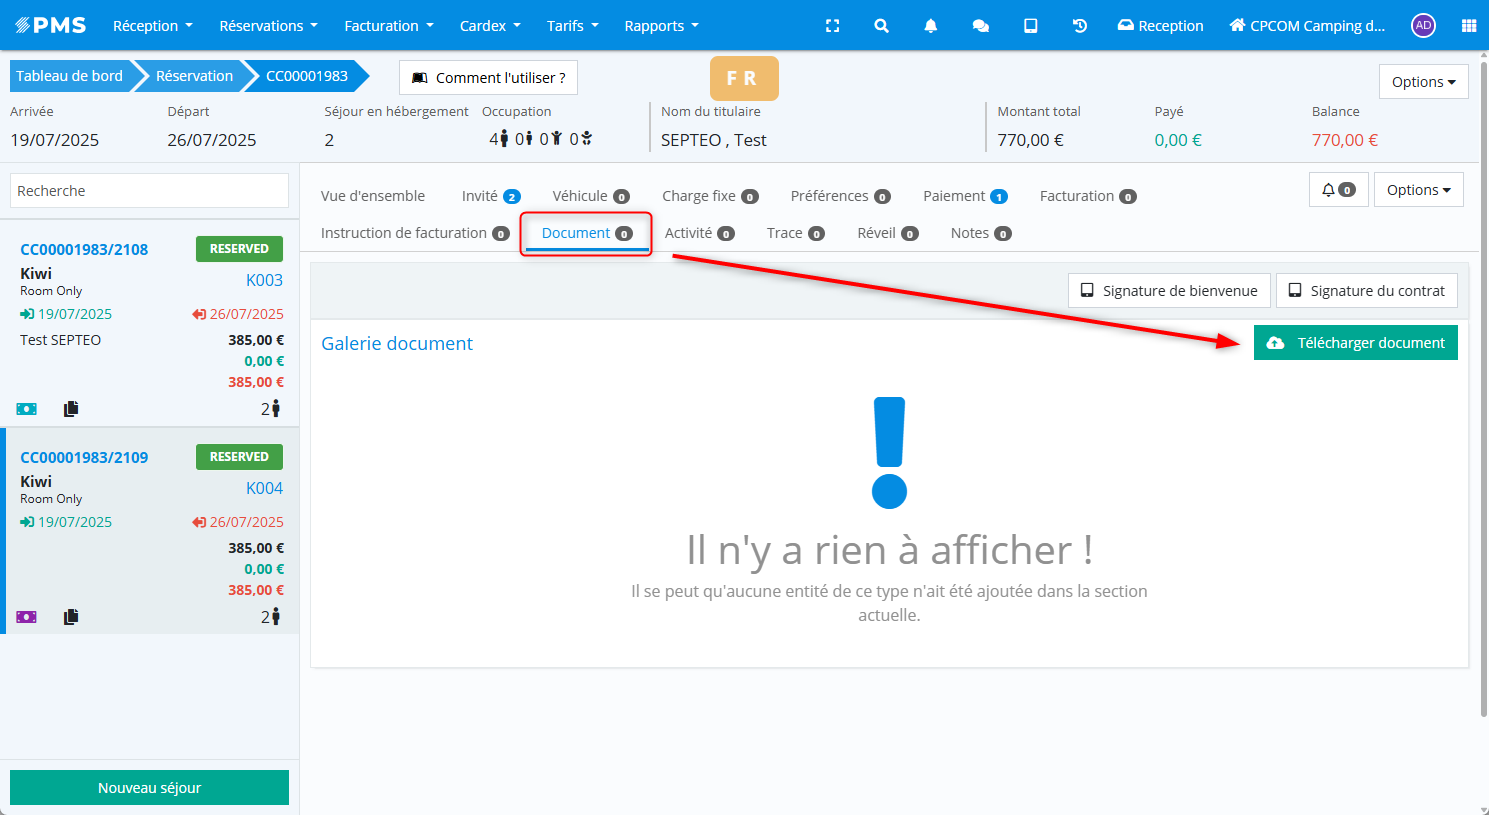Expand the top-right Options dropdown

coord(1423,82)
